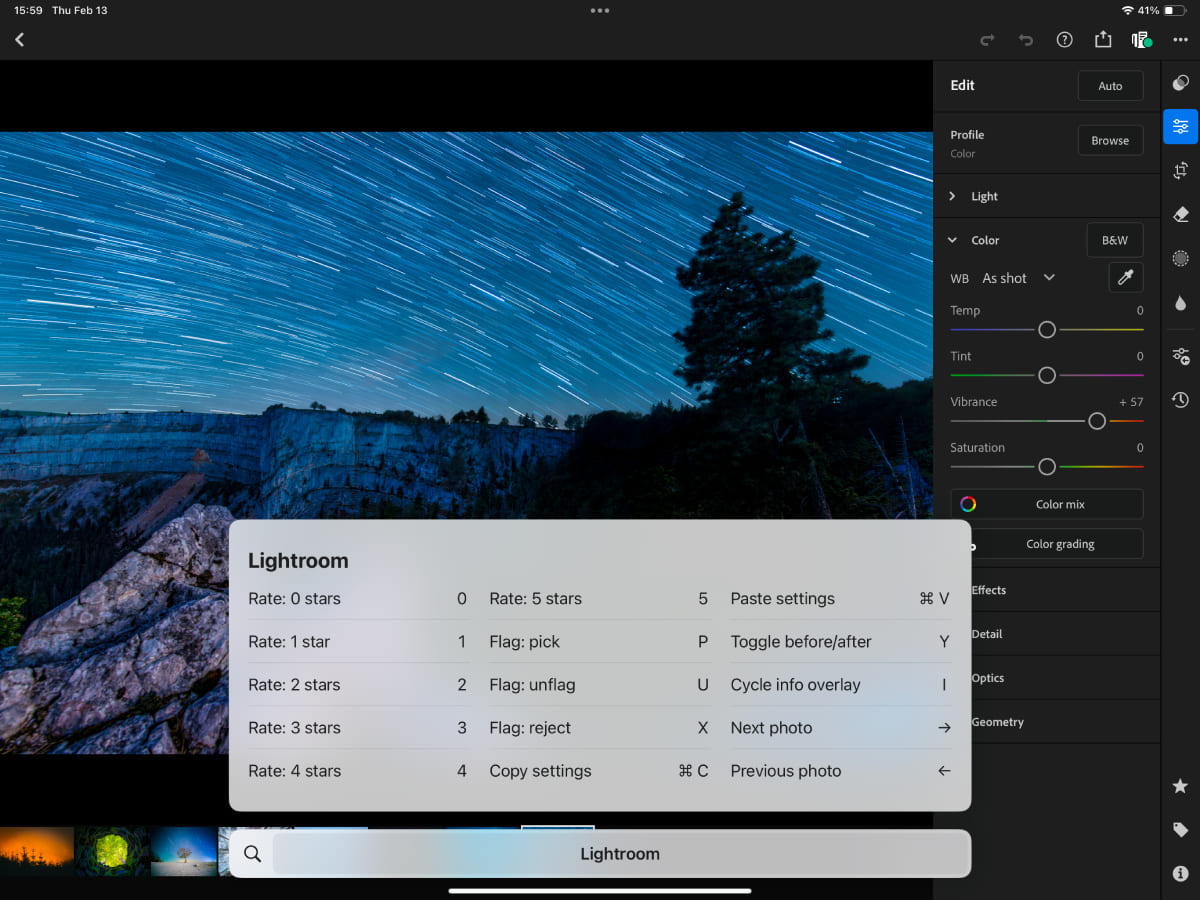Select the orange sunset filmstrip thumbnail
This screenshot has height=900, width=1200.
click(37, 851)
